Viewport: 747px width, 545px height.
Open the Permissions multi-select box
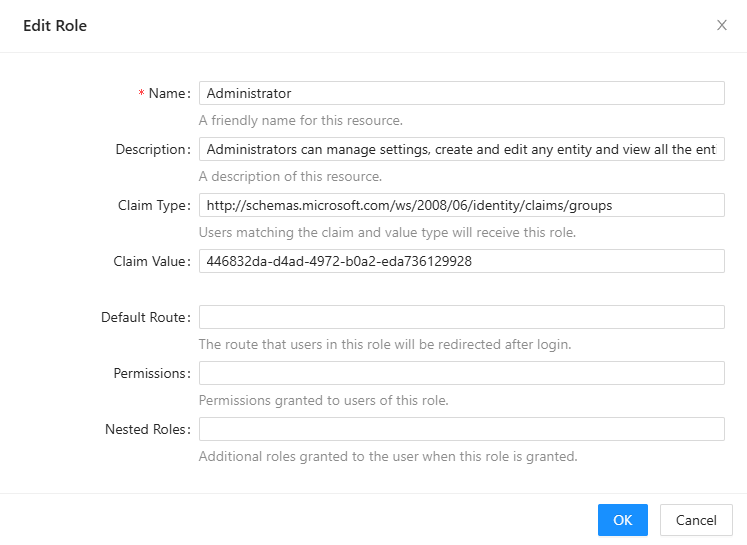[x=461, y=373]
